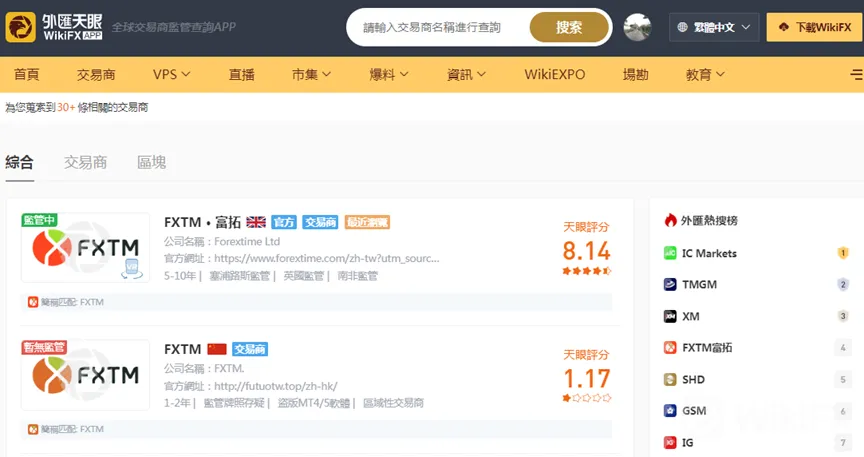Click the 下載WikiFX button
This screenshot has height=457, width=864.
pyautogui.click(x=815, y=27)
